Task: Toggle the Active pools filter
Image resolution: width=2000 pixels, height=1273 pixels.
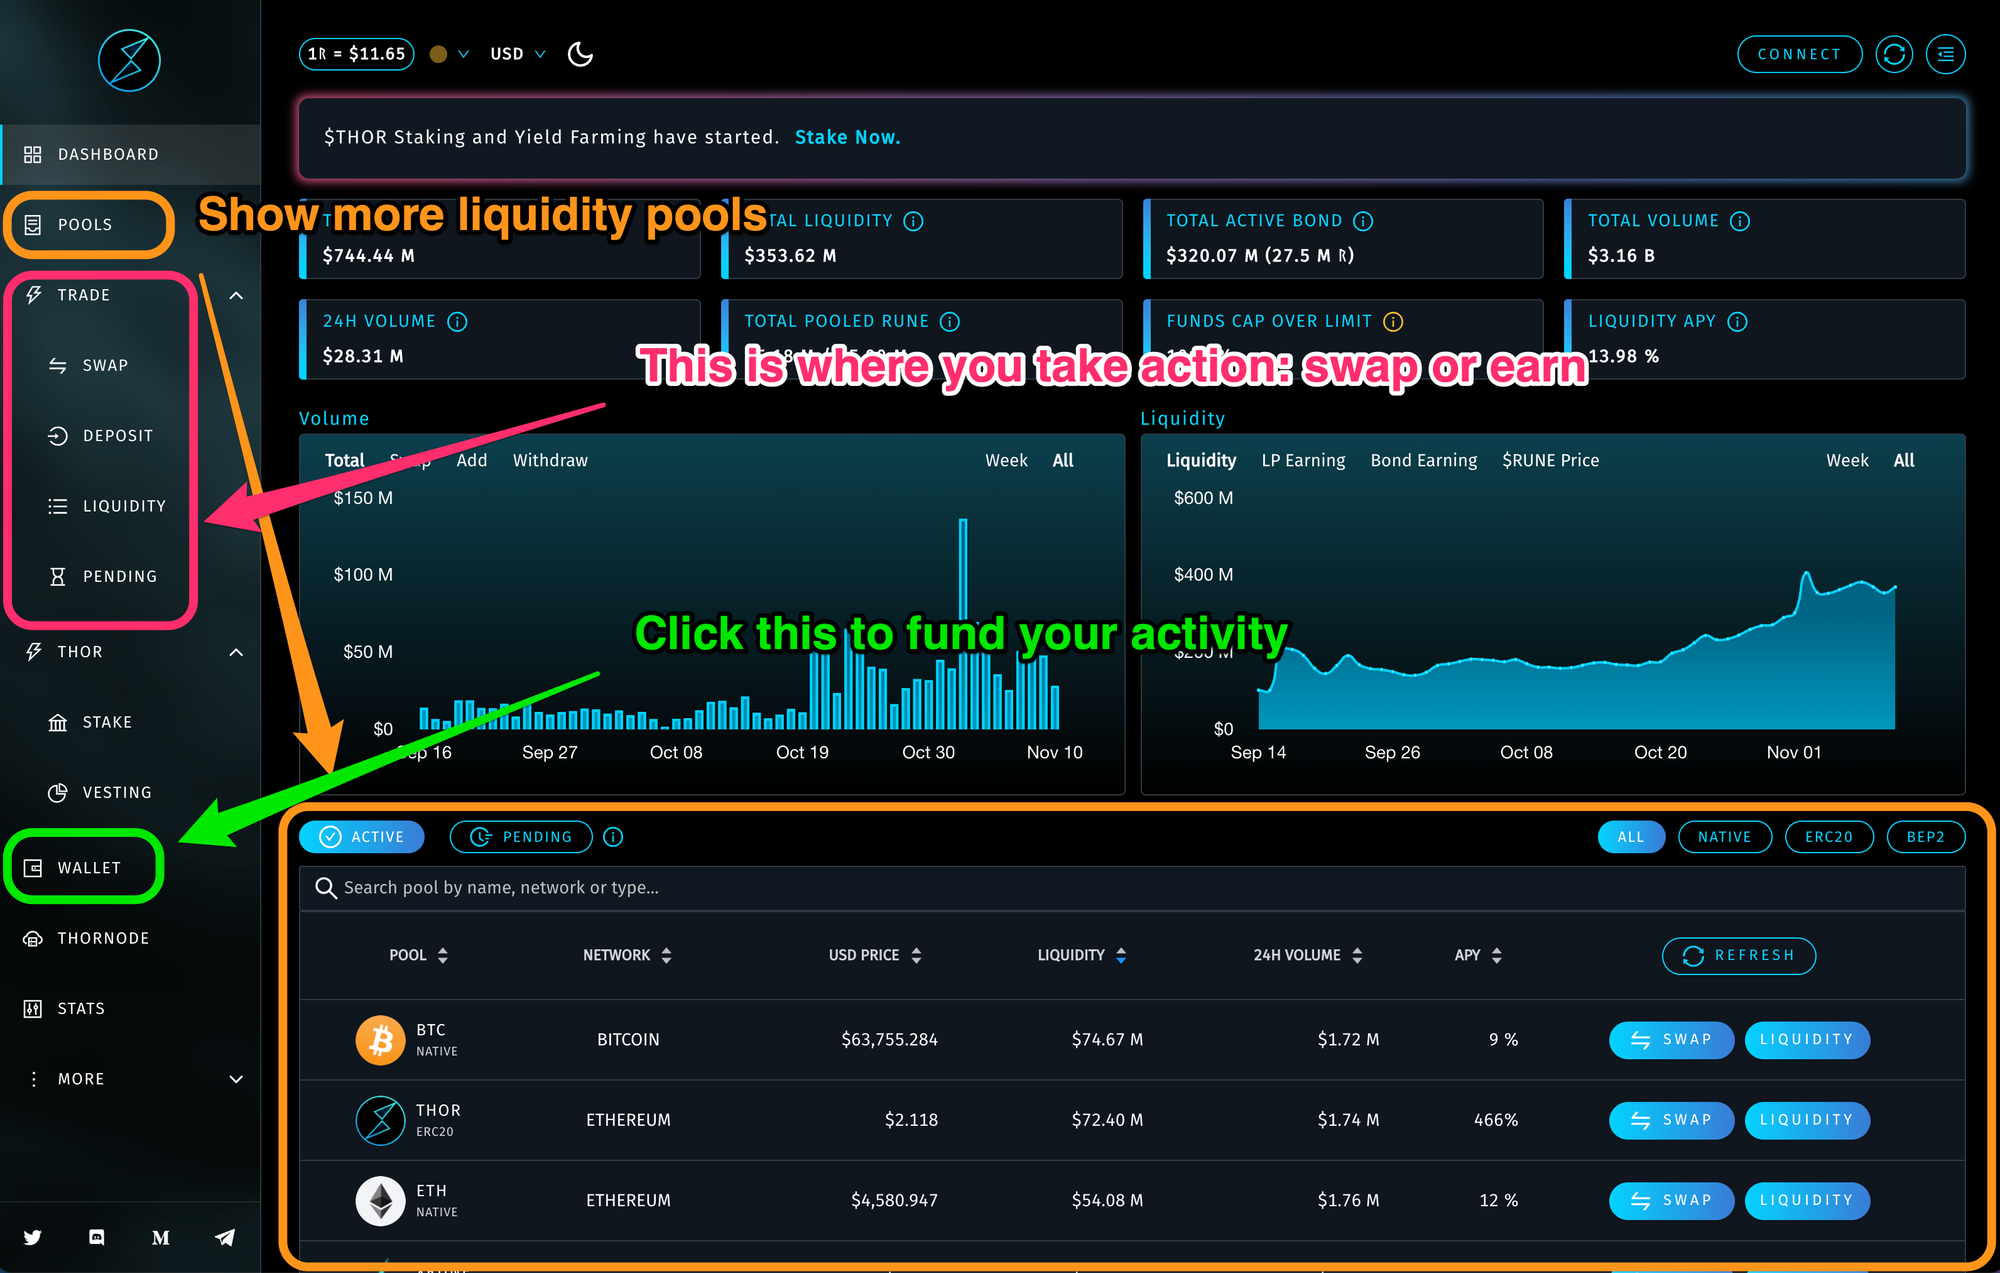Action: click(362, 837)
